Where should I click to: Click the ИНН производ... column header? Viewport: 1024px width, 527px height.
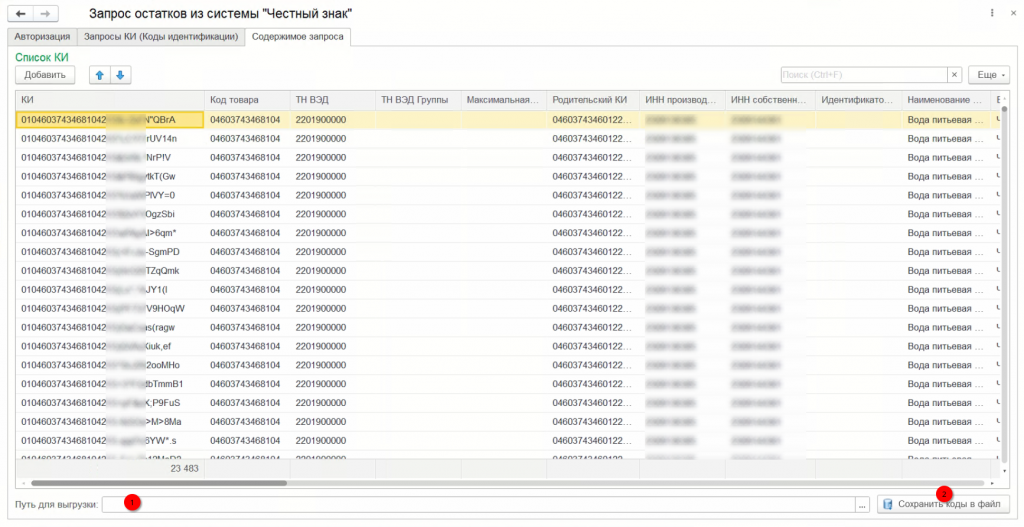click(682, 100)
